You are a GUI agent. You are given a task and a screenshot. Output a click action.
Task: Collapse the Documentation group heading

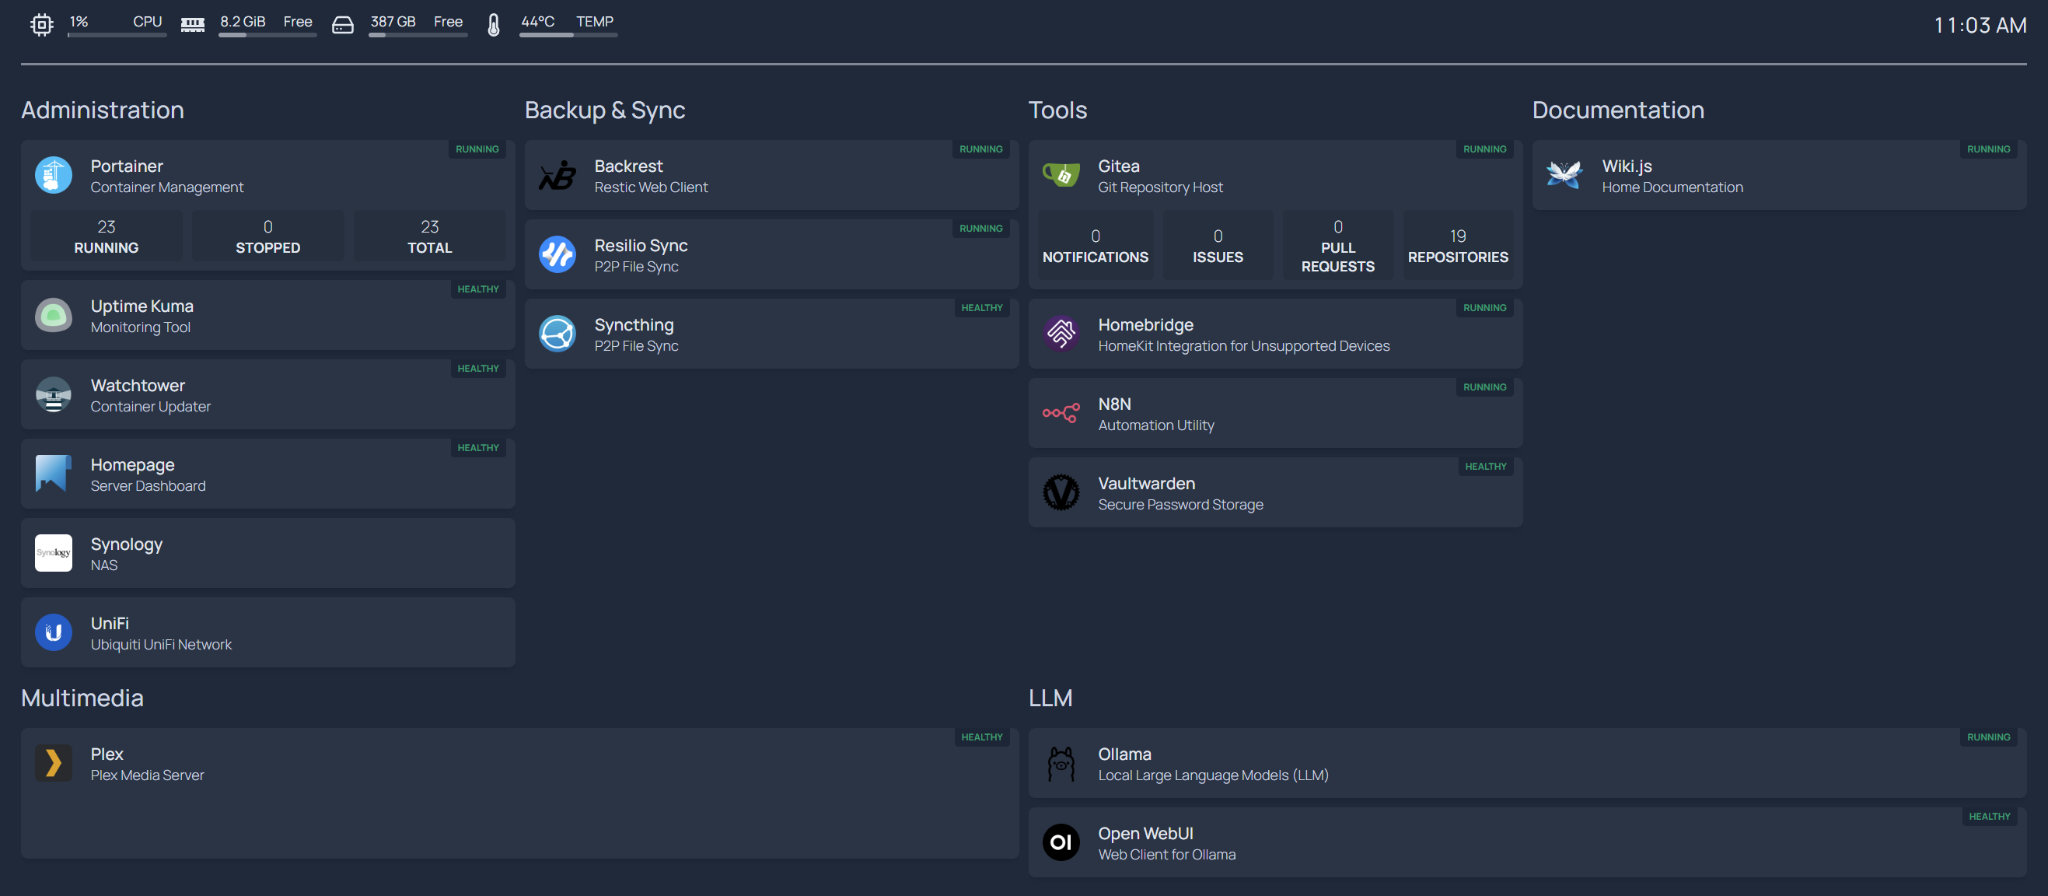click(1618, 110)
